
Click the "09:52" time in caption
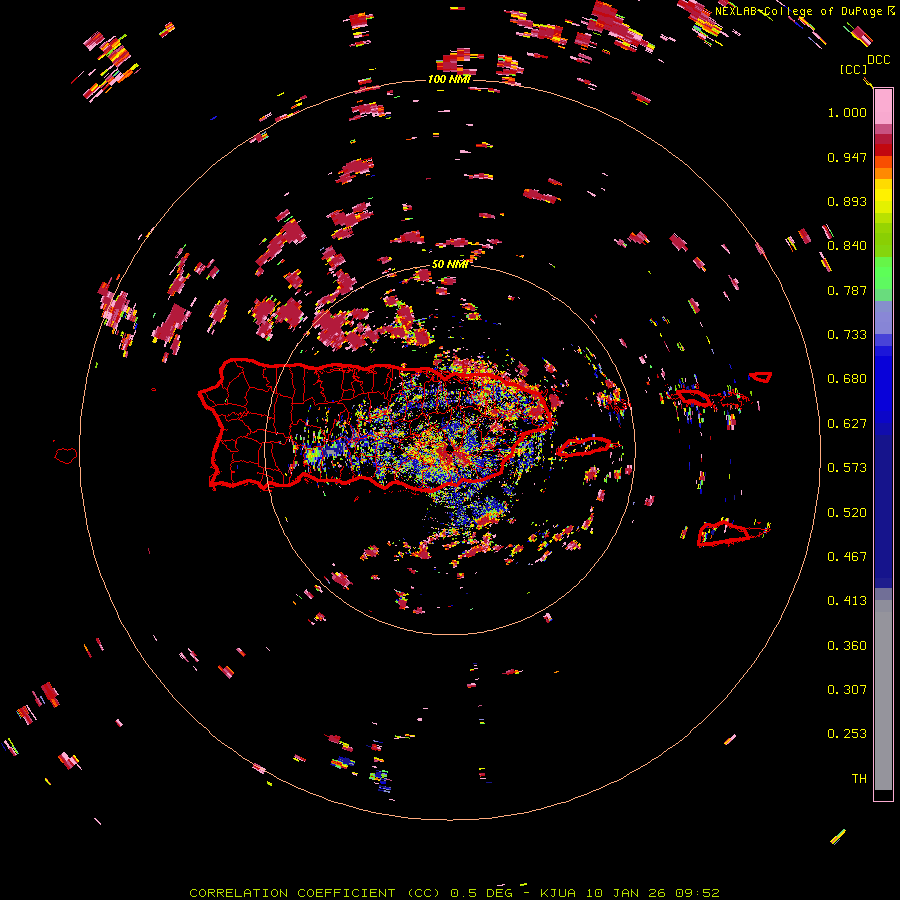[x=697, y=893]
